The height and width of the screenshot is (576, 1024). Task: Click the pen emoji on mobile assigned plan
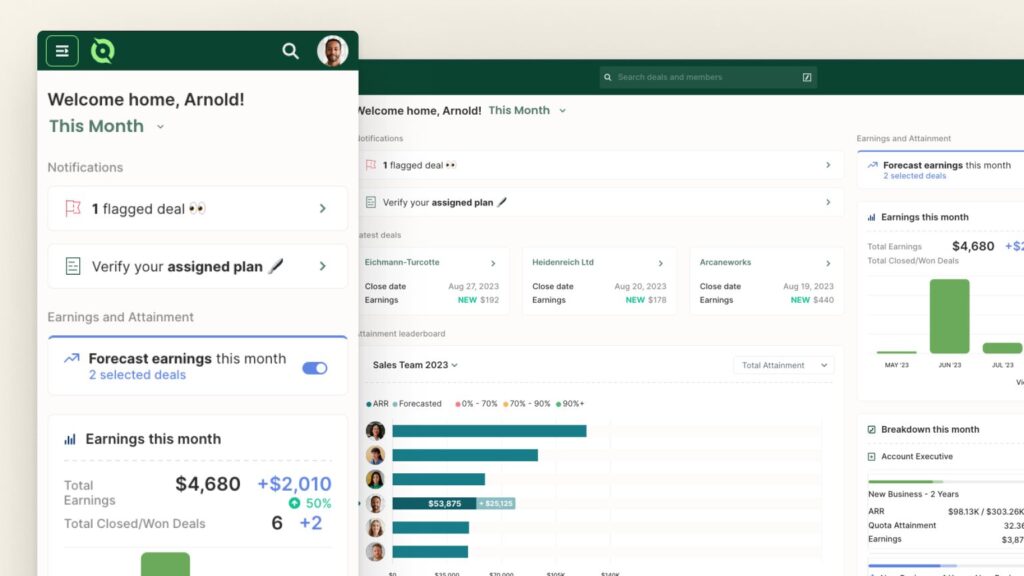coord(276,266)
